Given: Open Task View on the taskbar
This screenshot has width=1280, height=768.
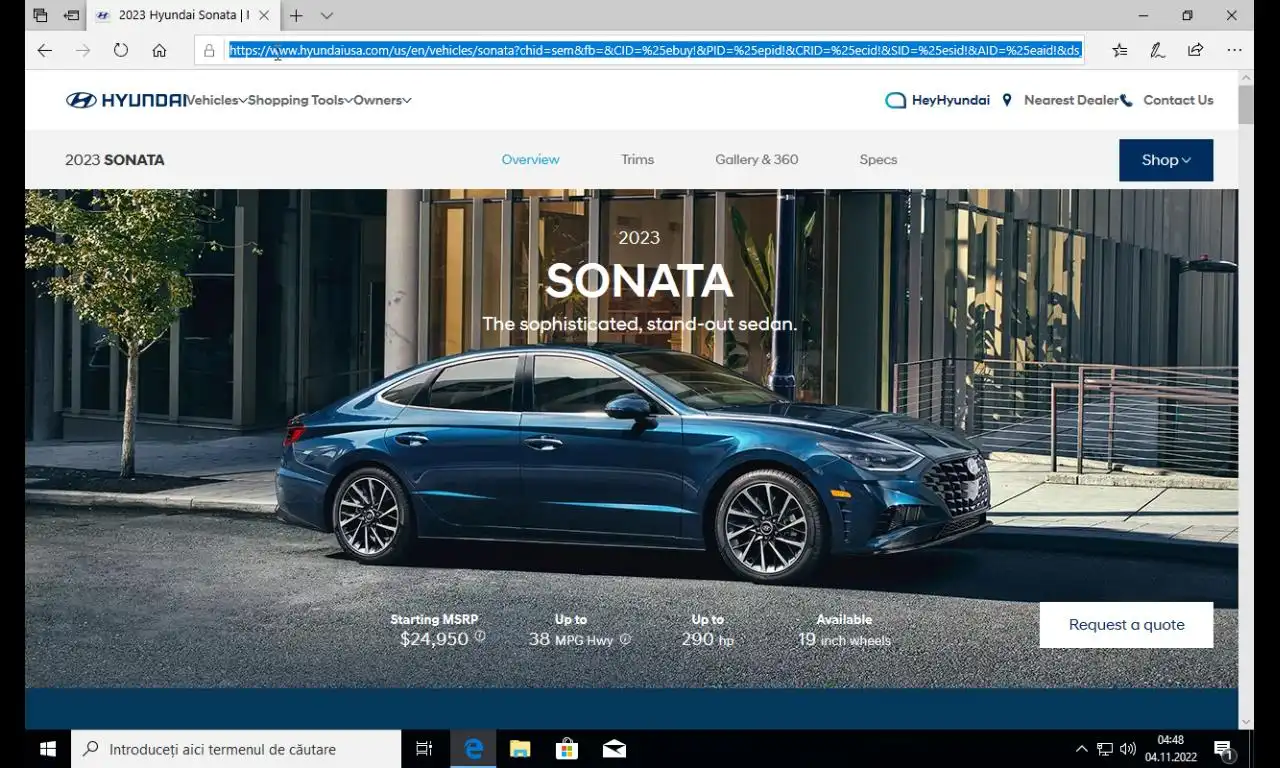Looking at the screenshot, I should coord(424,749).
